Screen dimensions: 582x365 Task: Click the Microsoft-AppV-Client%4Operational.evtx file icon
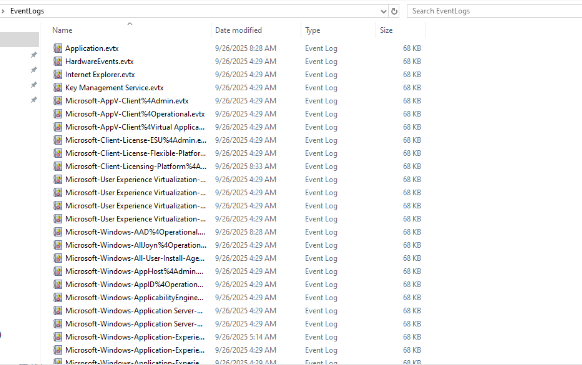pos(58,114)
